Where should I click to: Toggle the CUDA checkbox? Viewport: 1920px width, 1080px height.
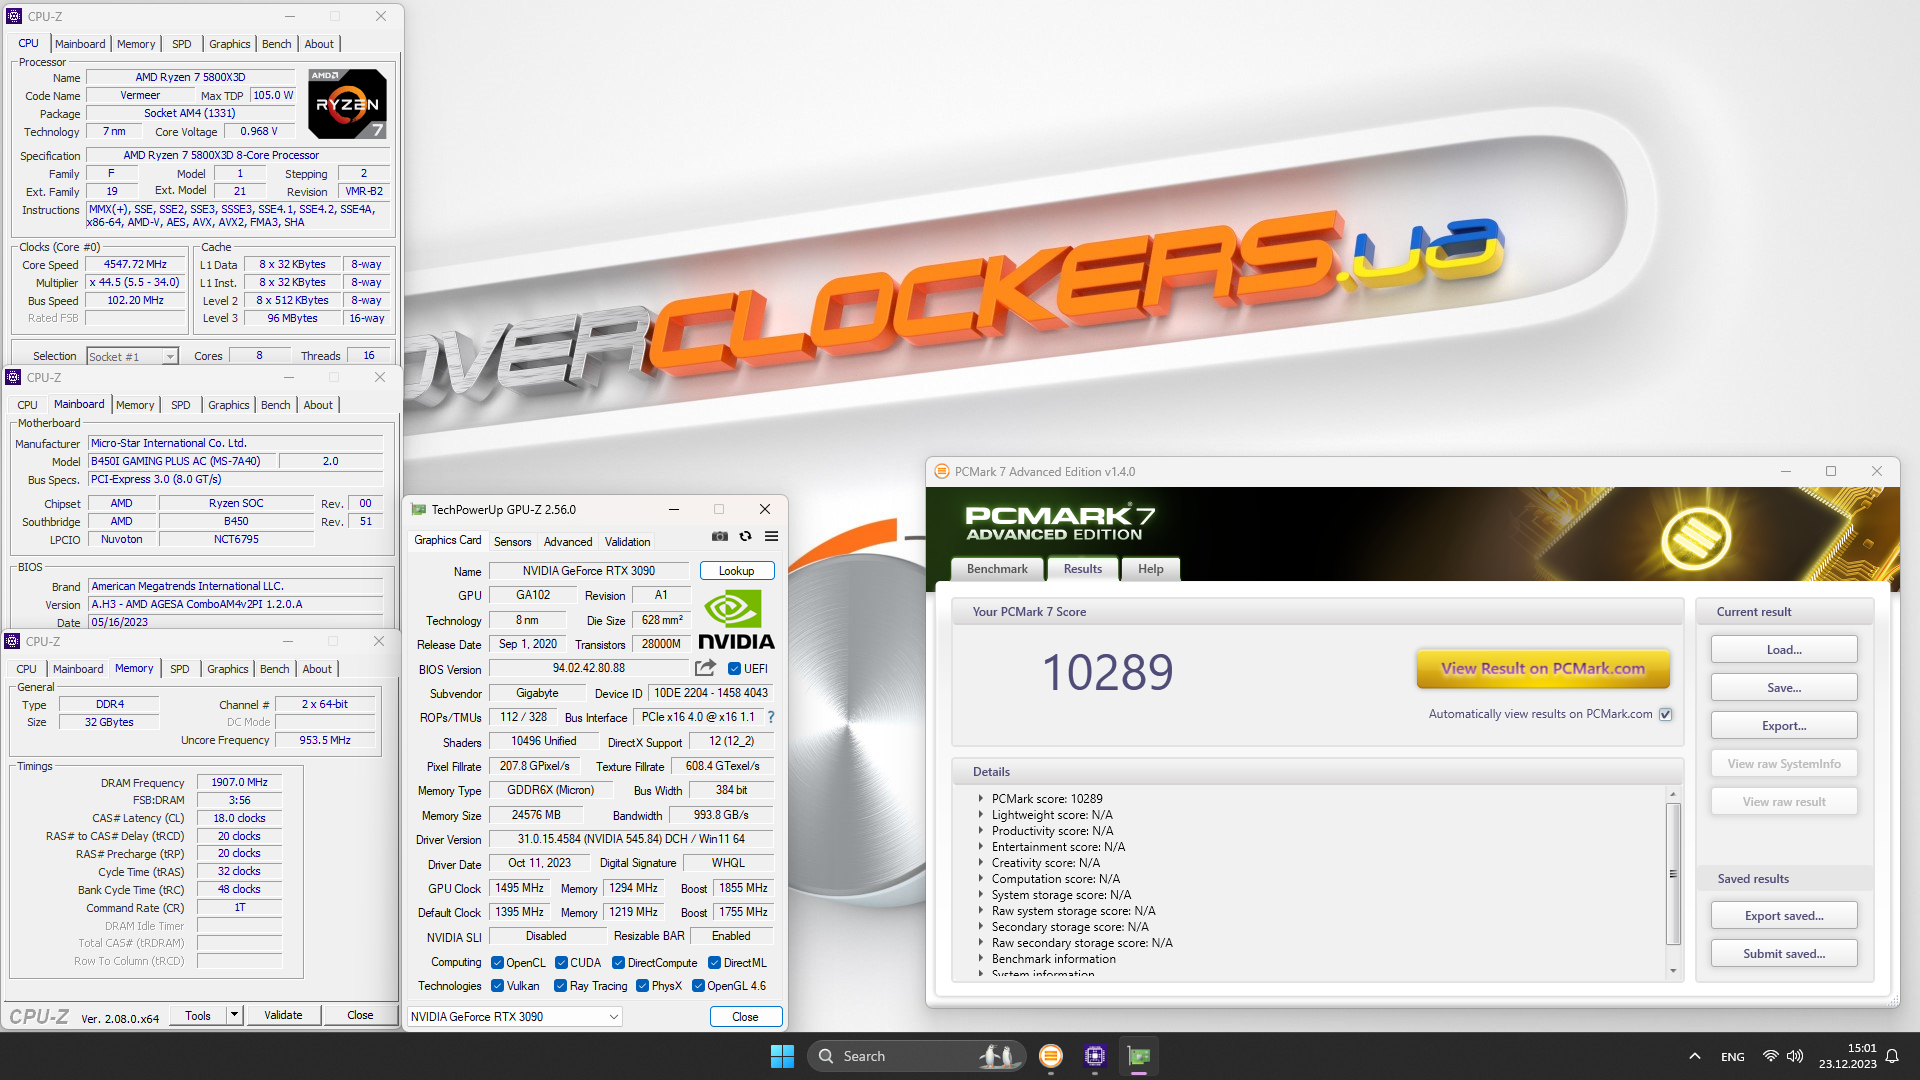(x=561, y=963)
